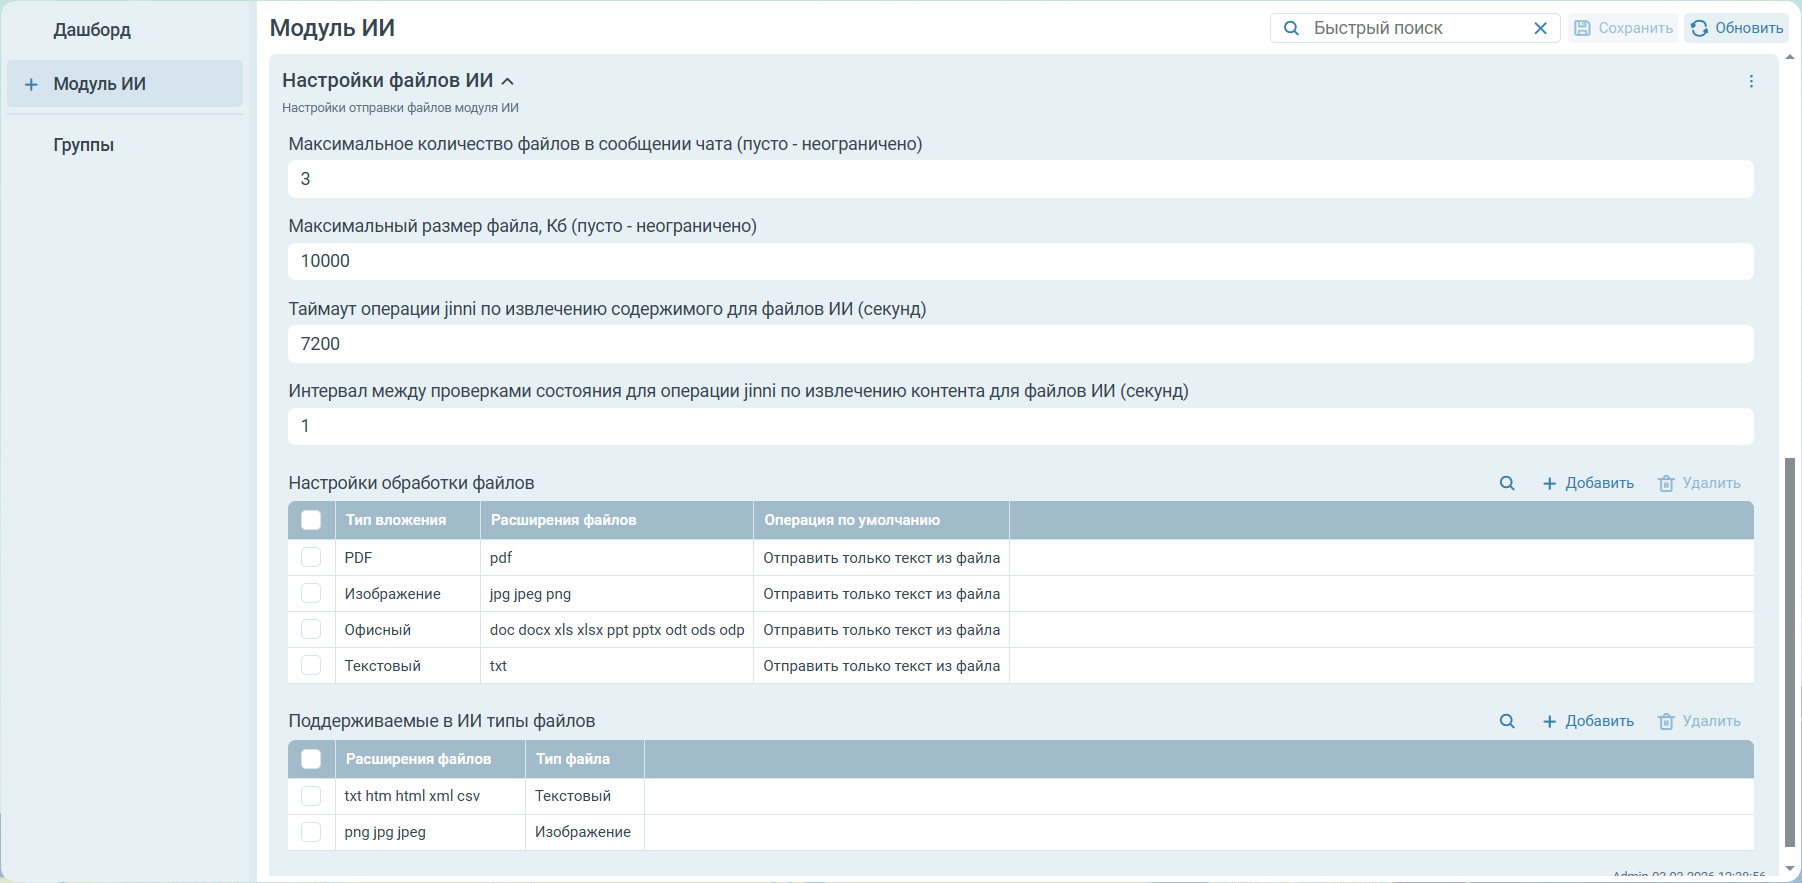Clear the quick search field with X
Image resolution: width=1802 pixels, height=883 pixels.
(1540, 28)
